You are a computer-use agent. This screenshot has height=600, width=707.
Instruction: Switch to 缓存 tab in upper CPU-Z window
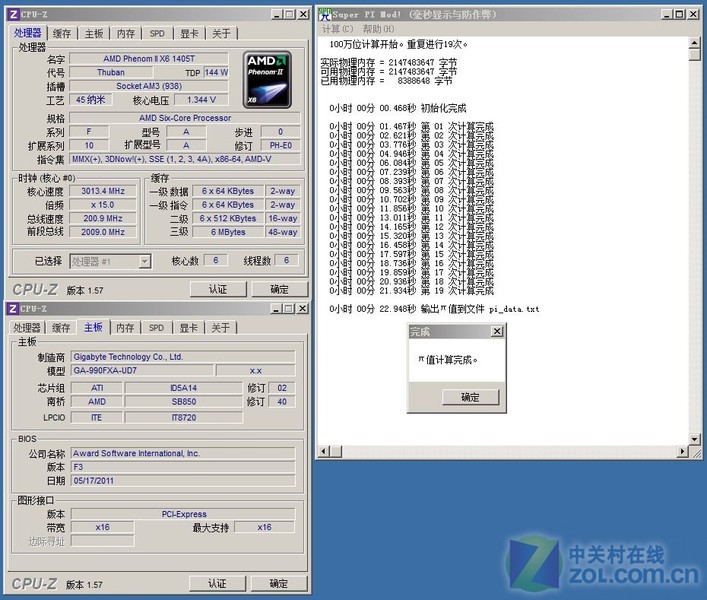pos(62,33)
